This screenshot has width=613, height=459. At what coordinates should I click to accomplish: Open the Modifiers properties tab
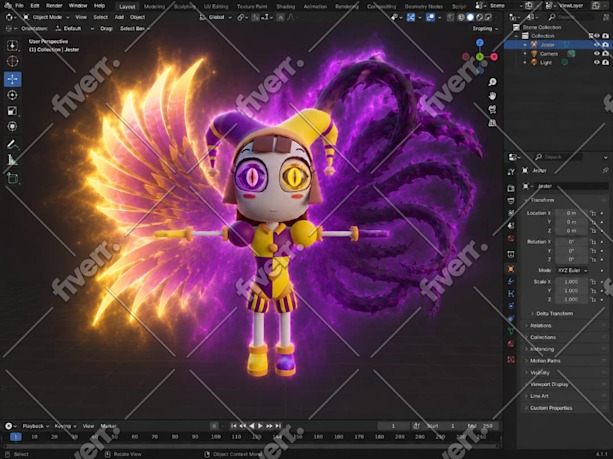tap(511, 281)
